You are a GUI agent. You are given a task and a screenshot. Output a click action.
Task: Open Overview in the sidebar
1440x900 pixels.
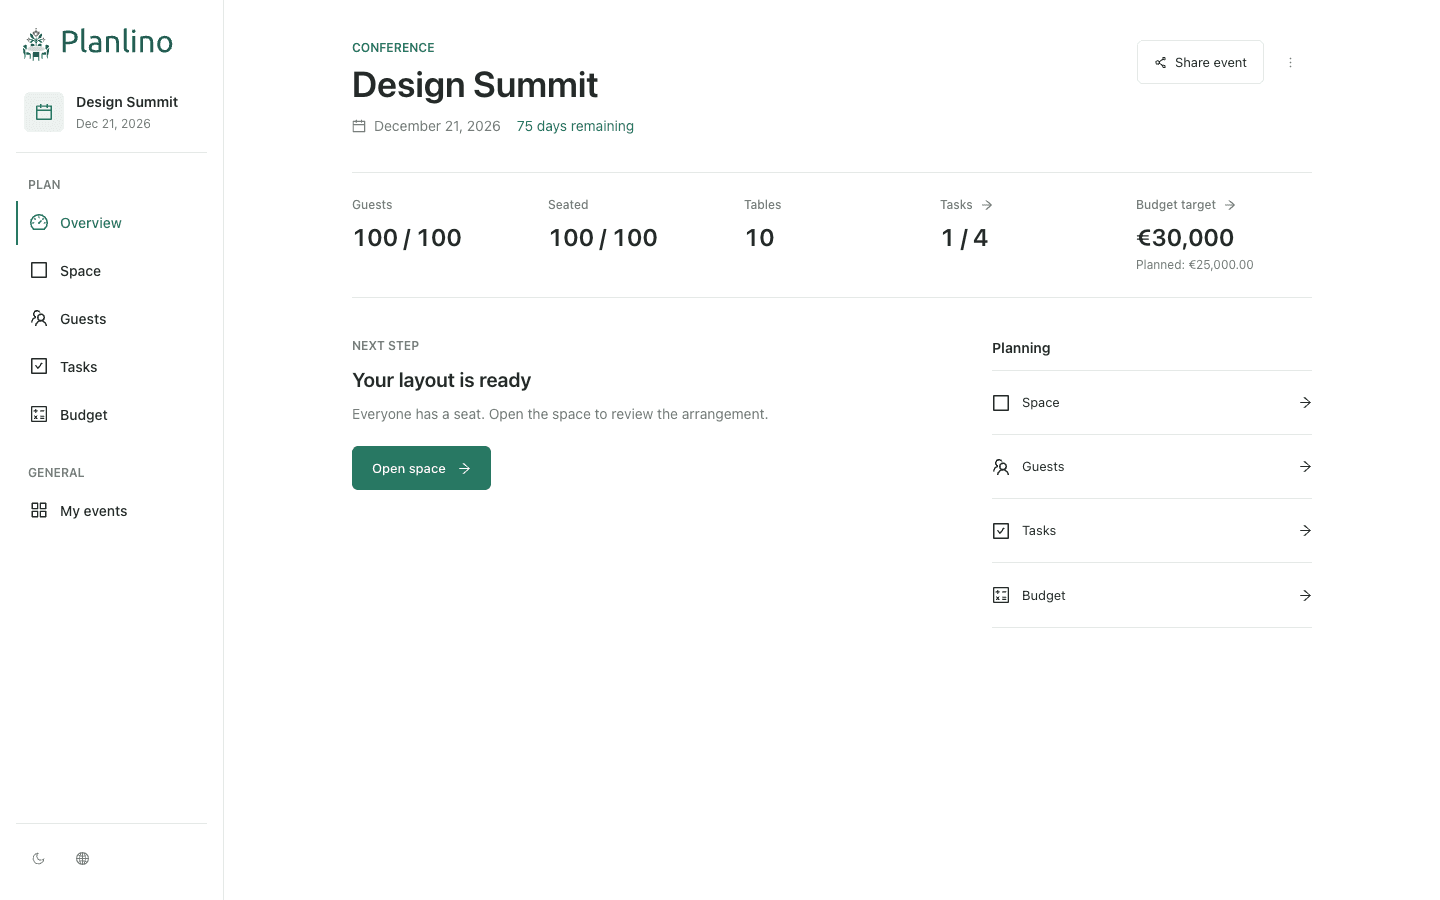[x=112, y=223]
